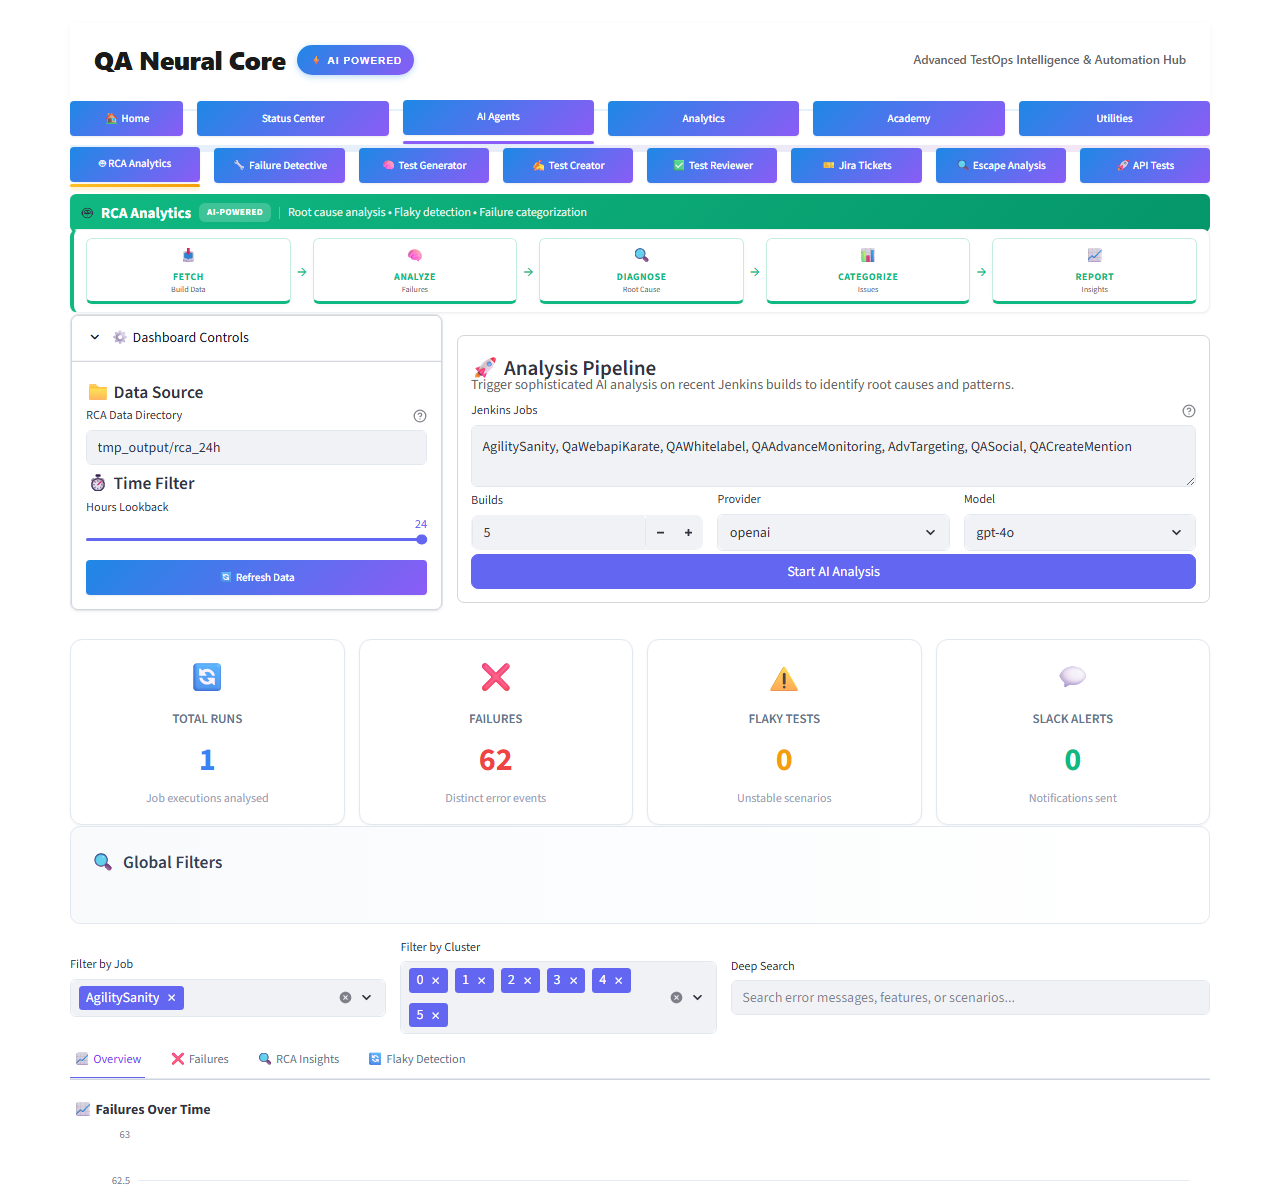Click the Report Insights icon

[1095, 256]
